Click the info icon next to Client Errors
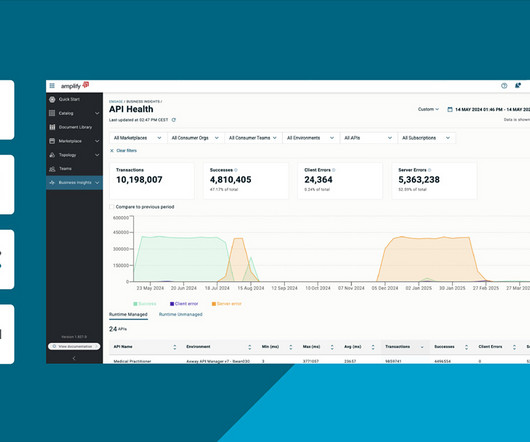Image resolution: width=530 pixels, height=442 pixels. click(334, 170)
